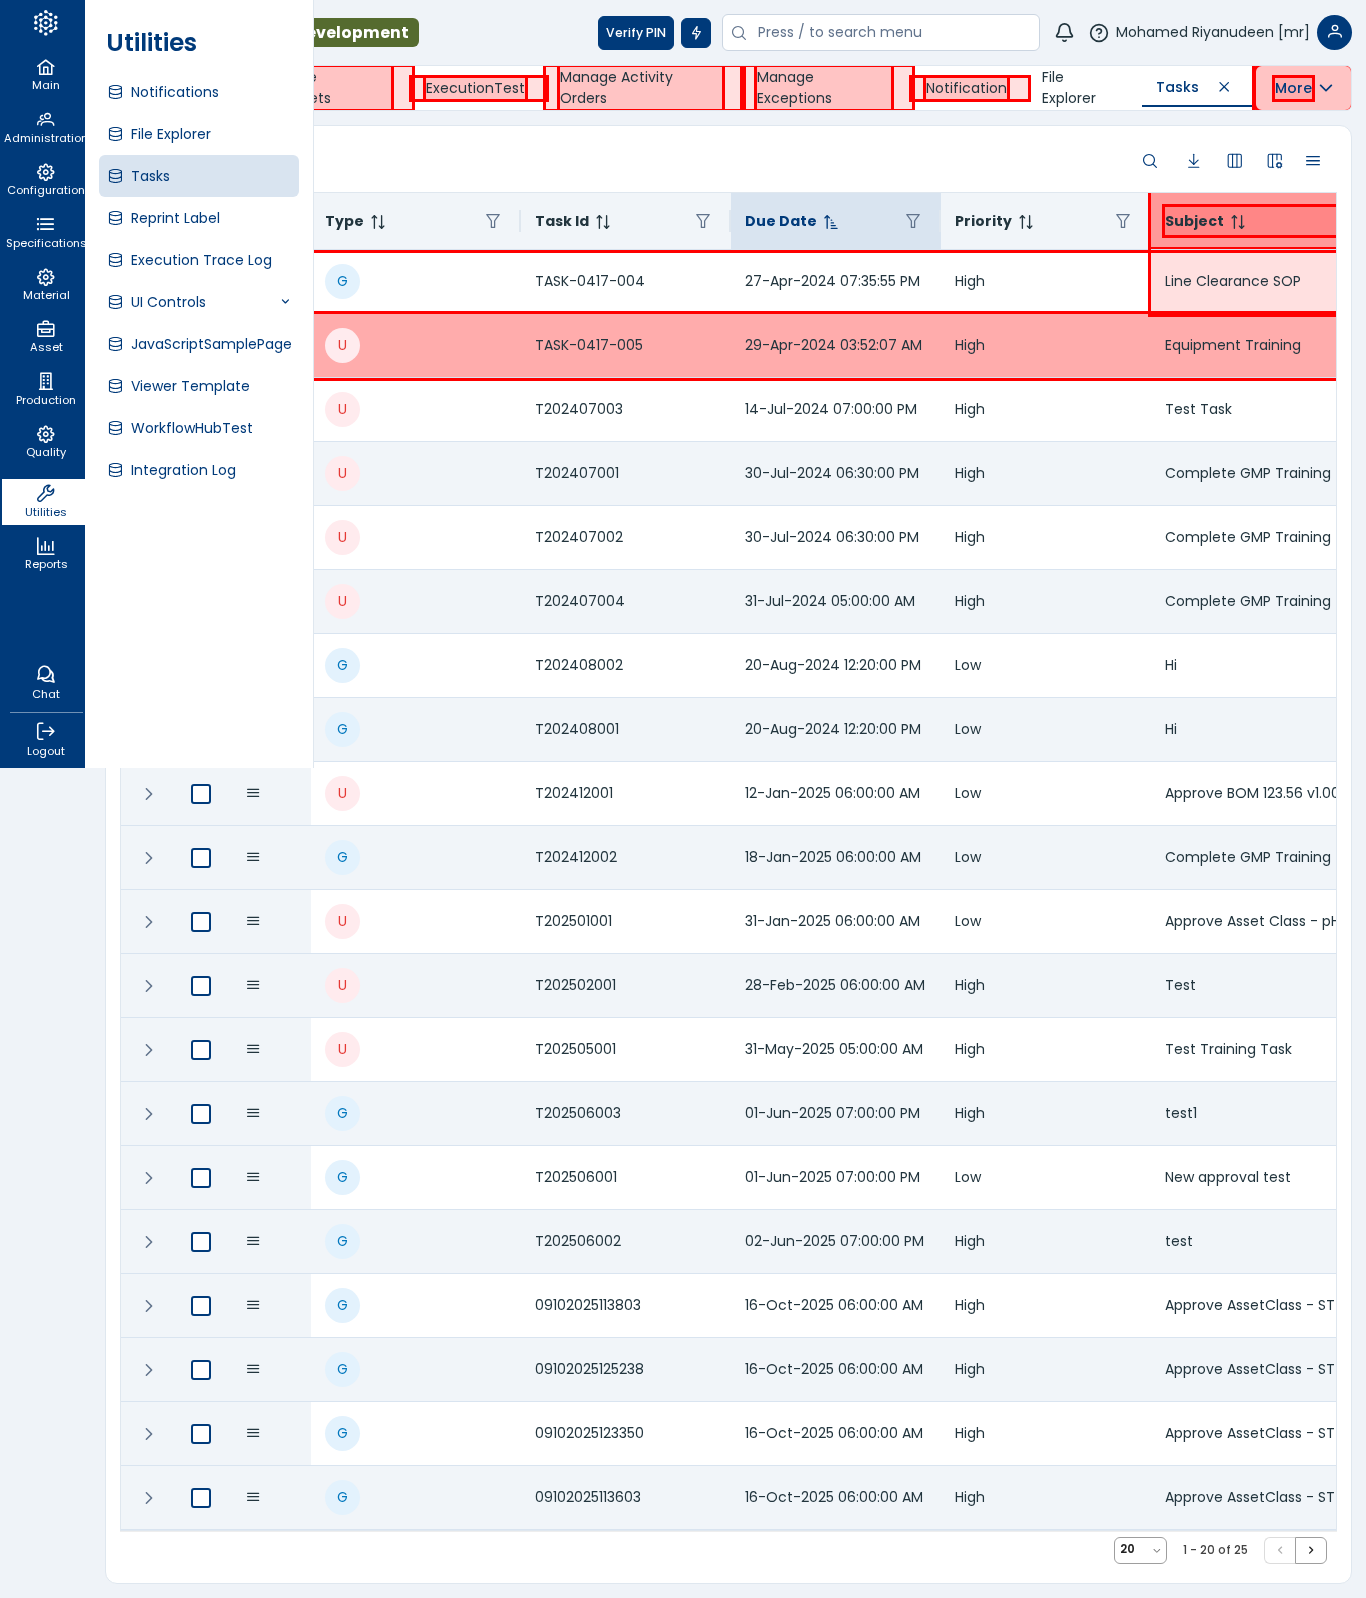Viewport: 1366px width, 1598px height.
Task: Expand the UI Controls submenu
Action: (285, 302)
